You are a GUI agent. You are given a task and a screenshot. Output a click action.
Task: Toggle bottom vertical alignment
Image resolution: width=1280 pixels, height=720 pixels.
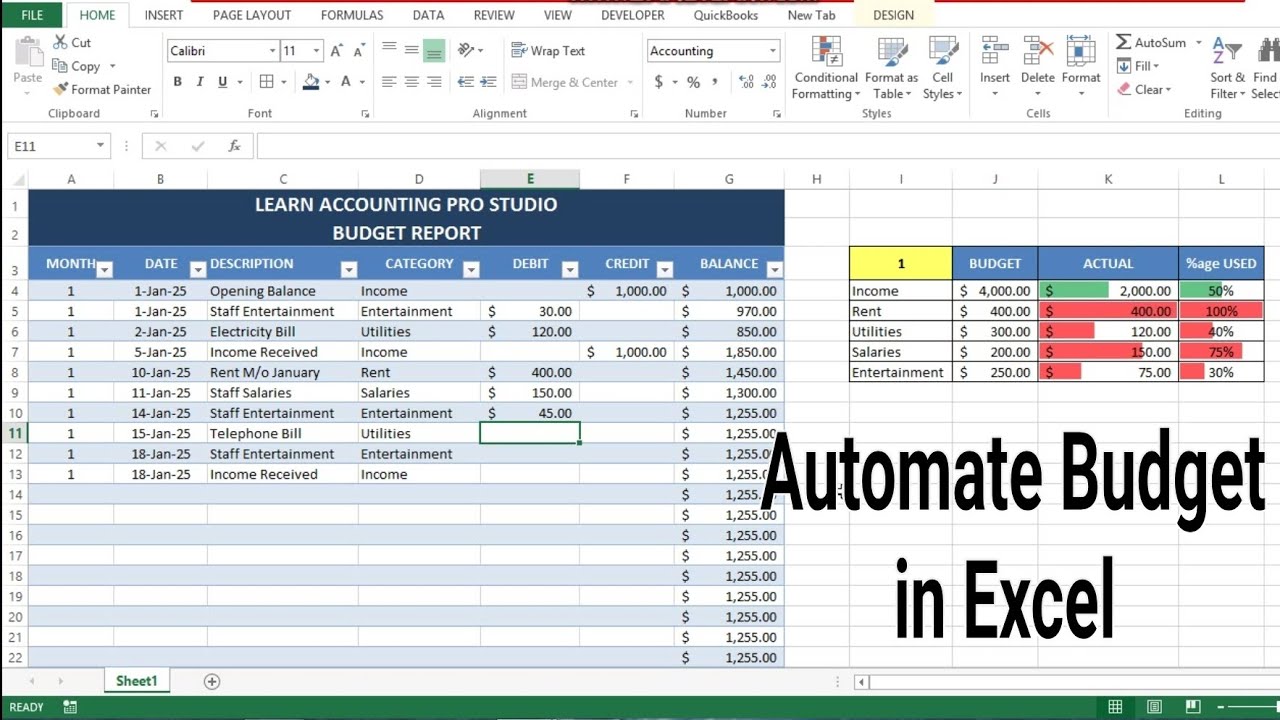[x=434, y=50]
